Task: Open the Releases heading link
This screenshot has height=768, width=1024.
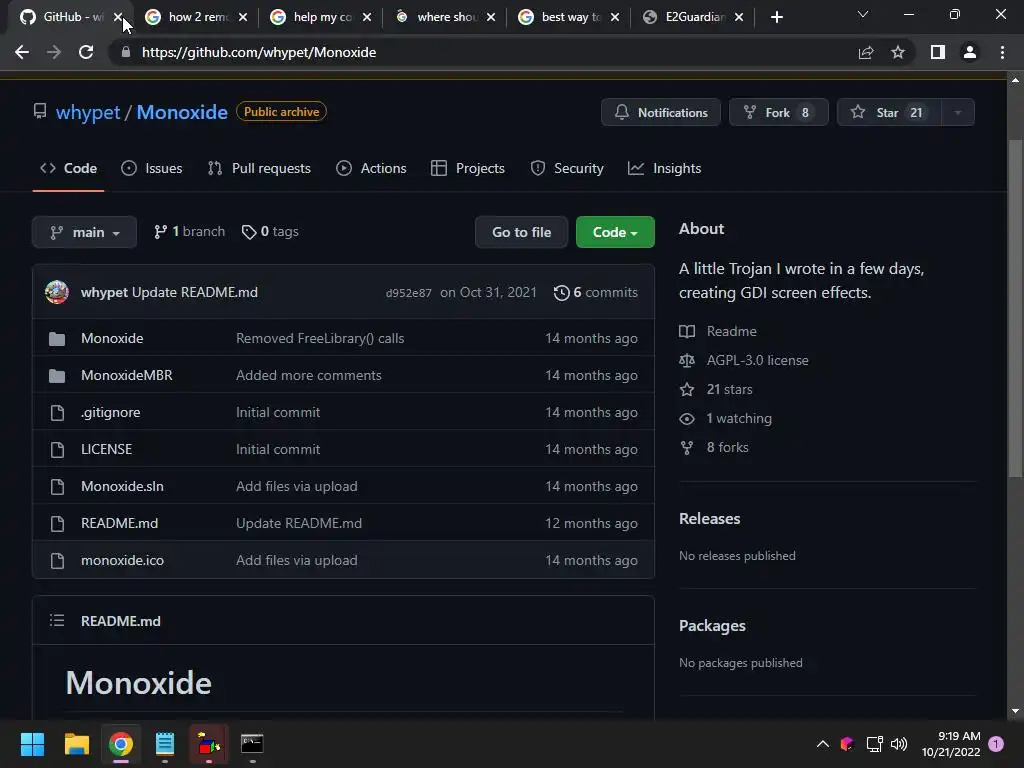Action: pyautogui.click(x=709, y=519)
